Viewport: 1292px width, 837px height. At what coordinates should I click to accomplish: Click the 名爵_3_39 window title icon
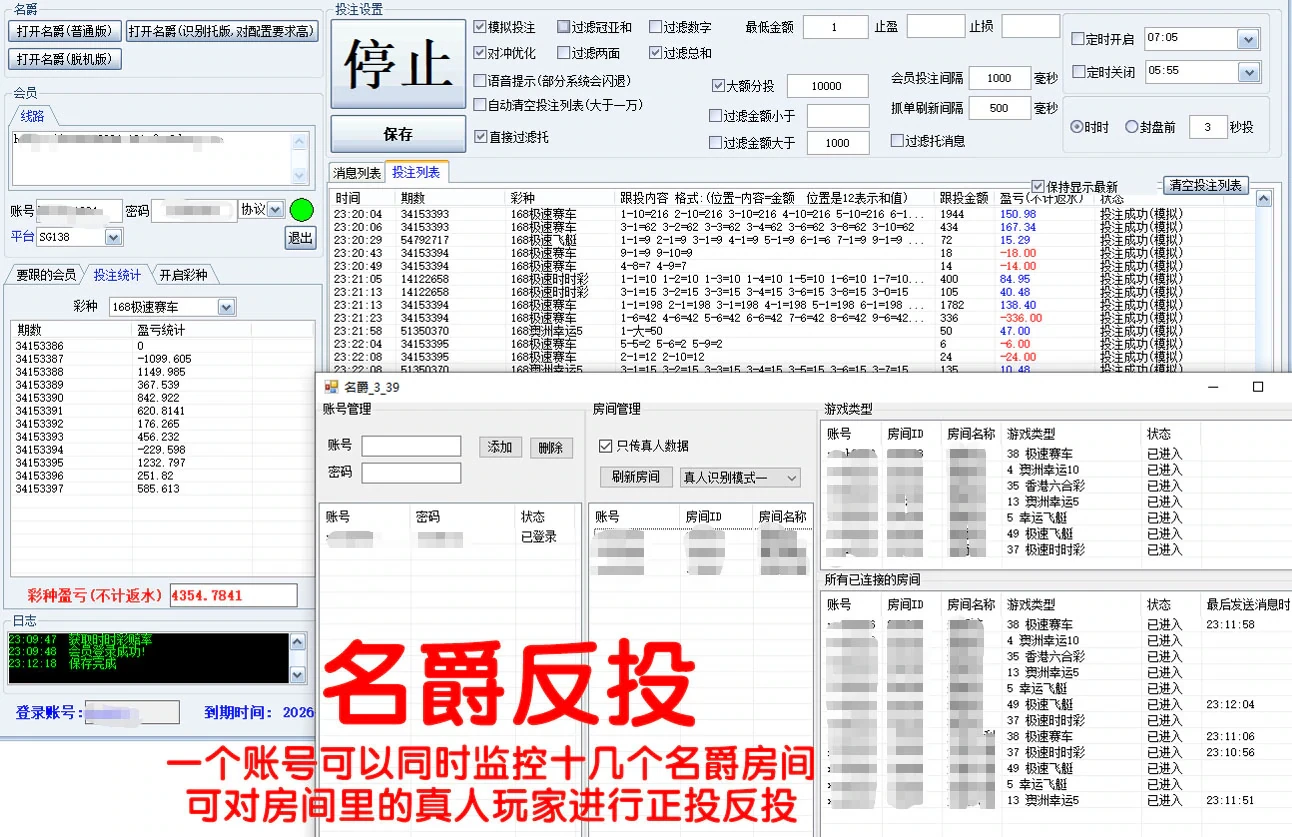click(x=331, y=386)
